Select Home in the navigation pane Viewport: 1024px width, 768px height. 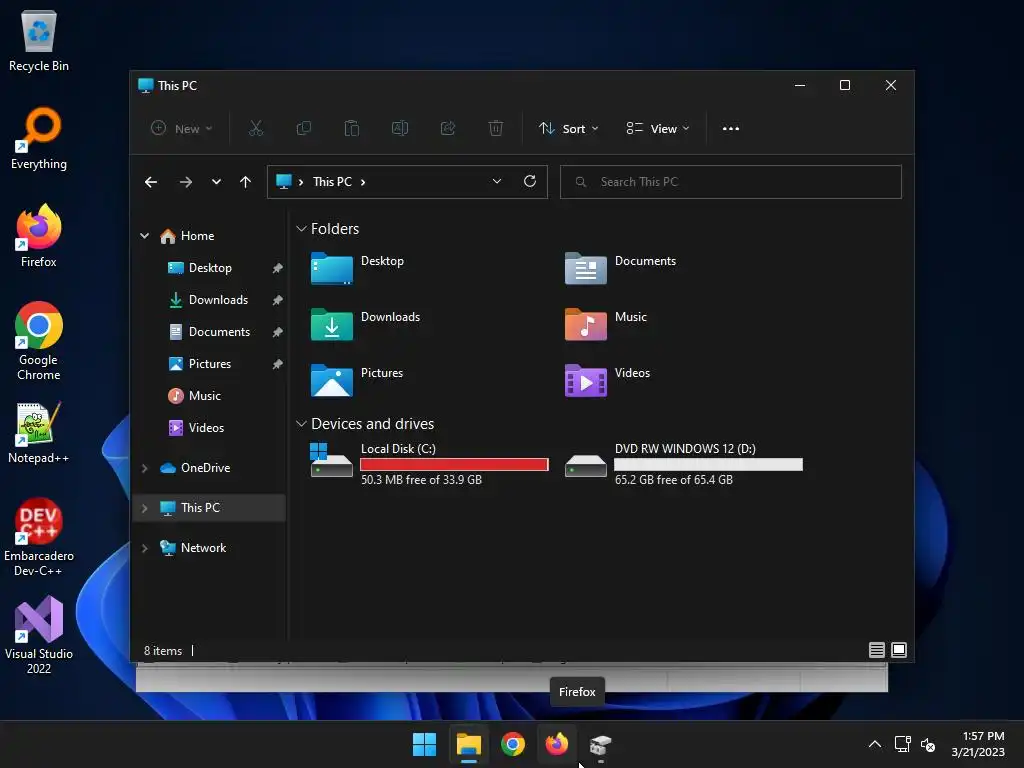(197, 236)
